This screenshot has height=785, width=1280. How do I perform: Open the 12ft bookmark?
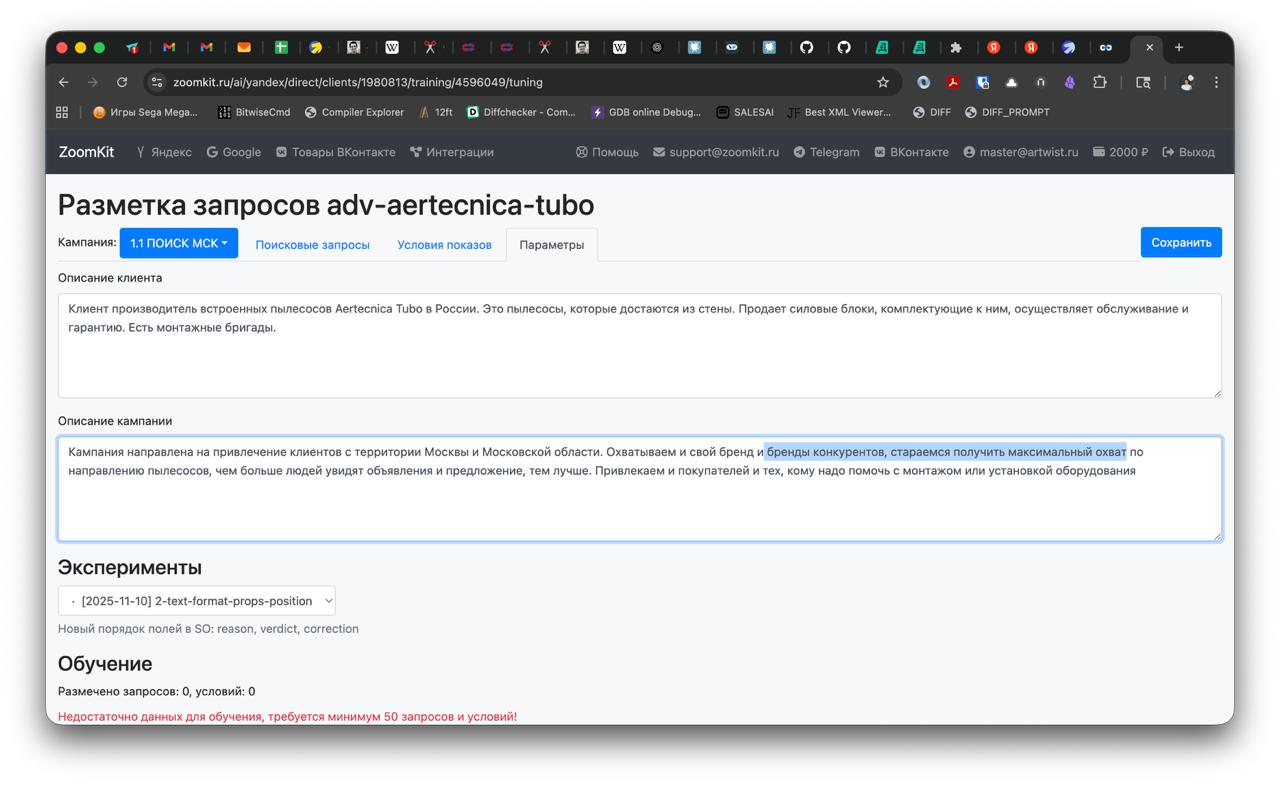(435, 112)
